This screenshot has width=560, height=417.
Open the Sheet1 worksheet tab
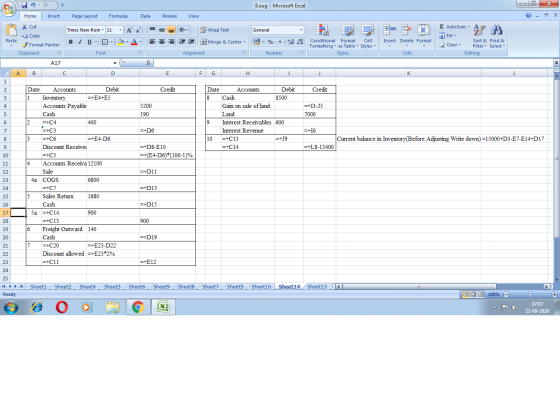pyautogui.click(x=38, y=287)
